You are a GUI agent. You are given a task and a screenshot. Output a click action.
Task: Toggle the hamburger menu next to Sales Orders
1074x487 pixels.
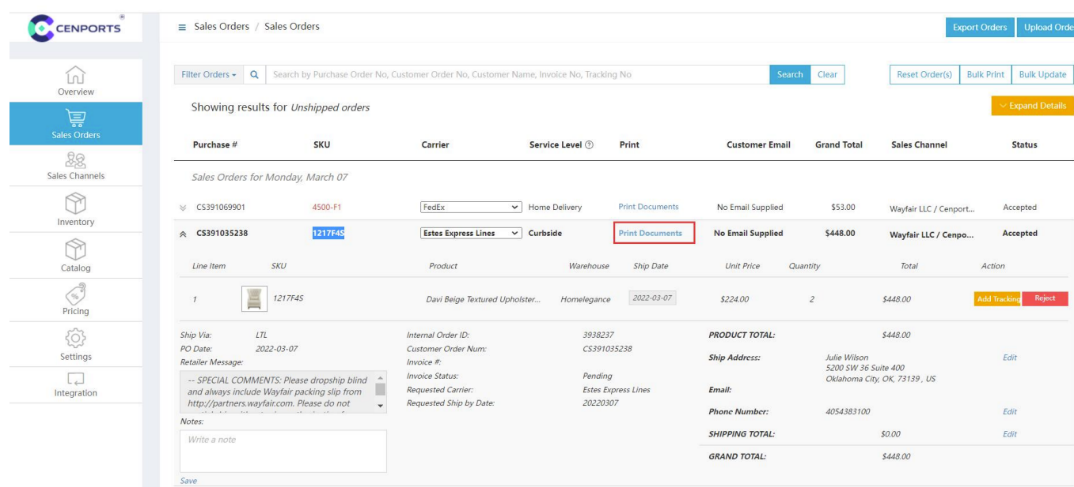[182, 27]
